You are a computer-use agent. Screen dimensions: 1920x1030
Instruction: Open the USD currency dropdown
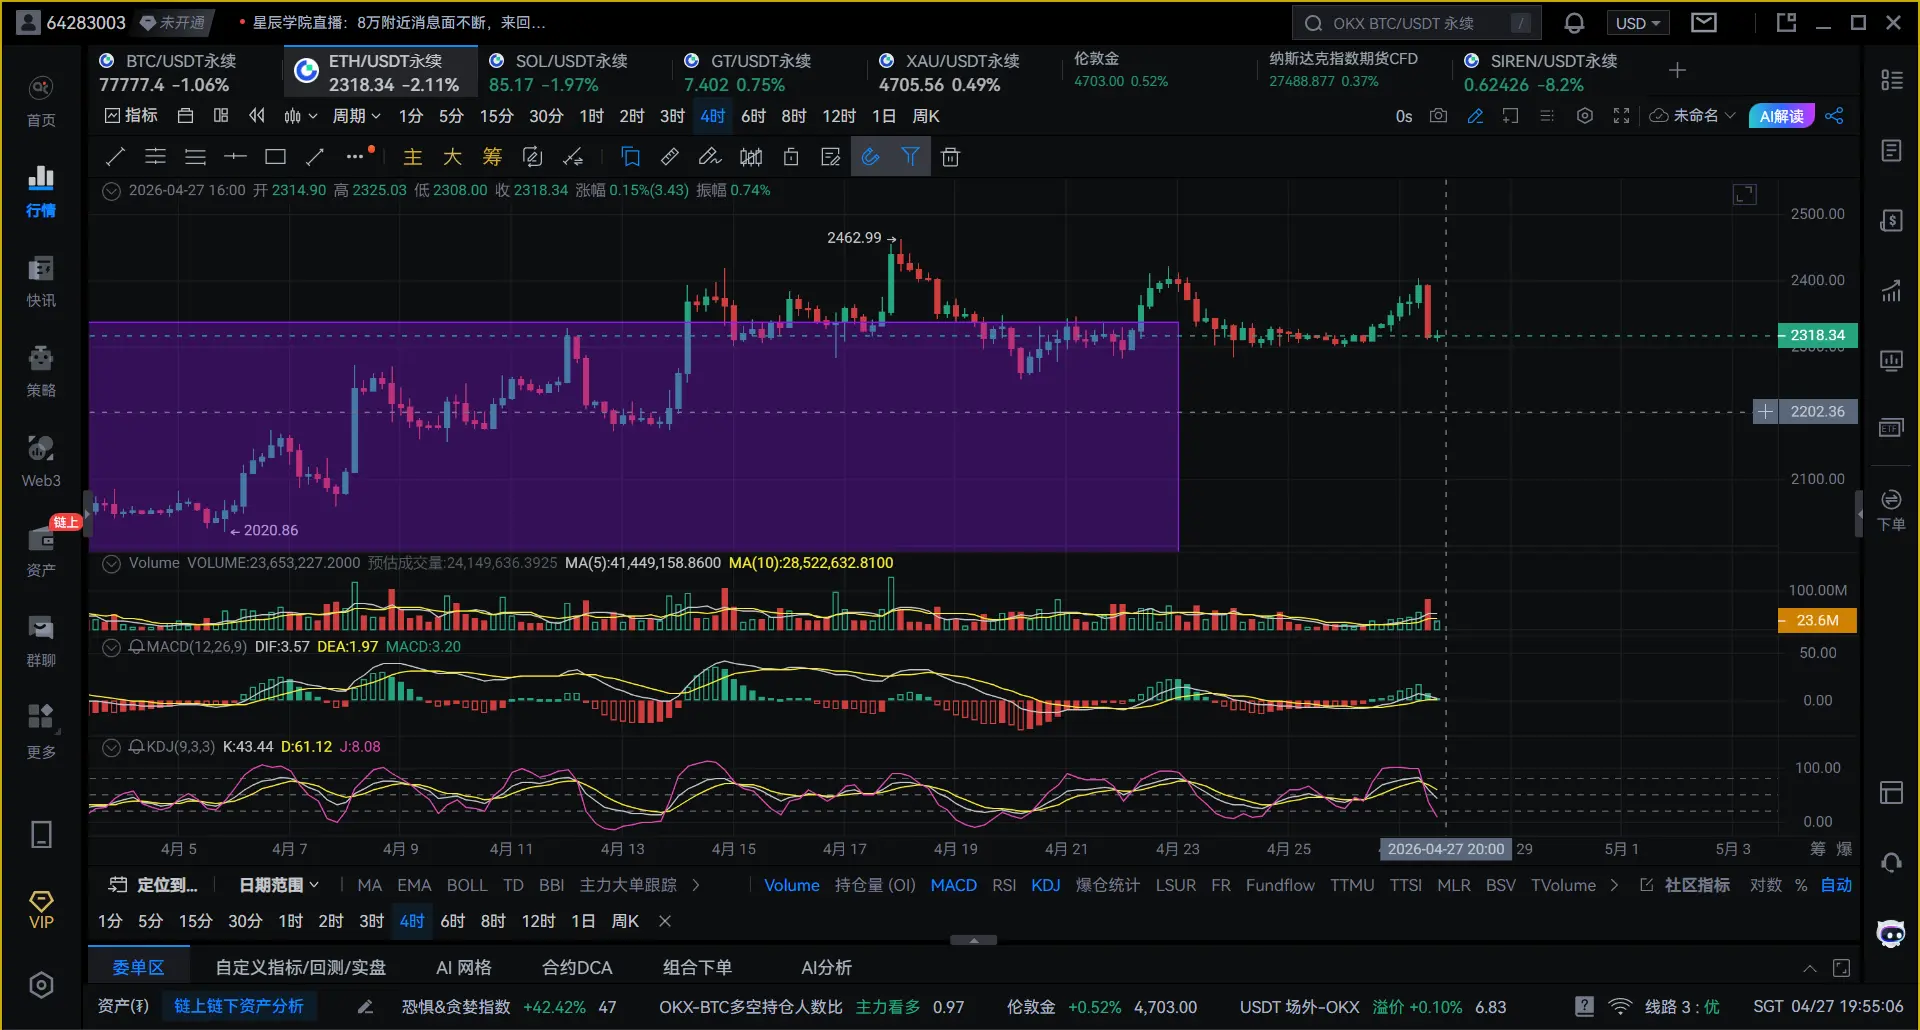pos(1637,23)
